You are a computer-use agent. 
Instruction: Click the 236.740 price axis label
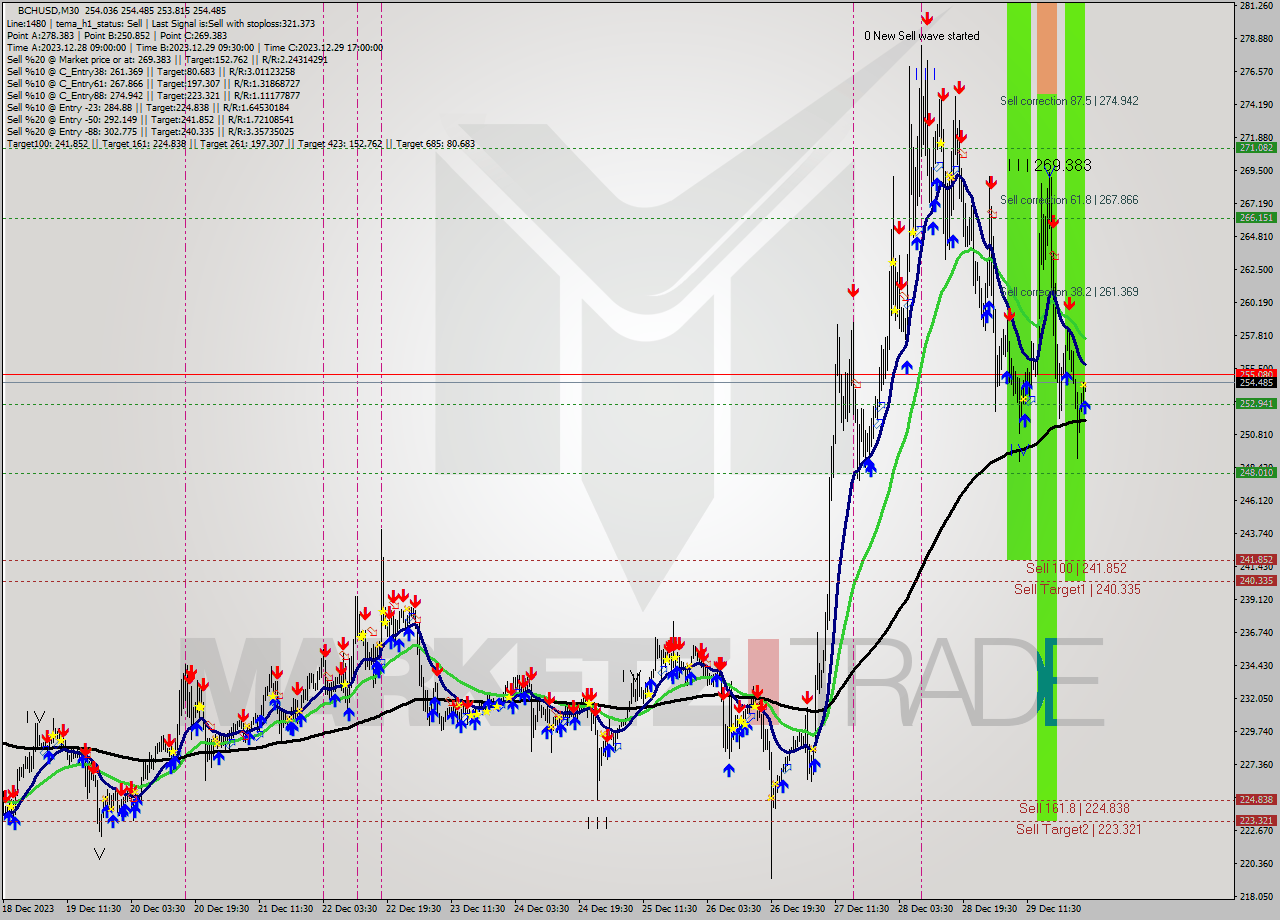[x=1256, y=633]
